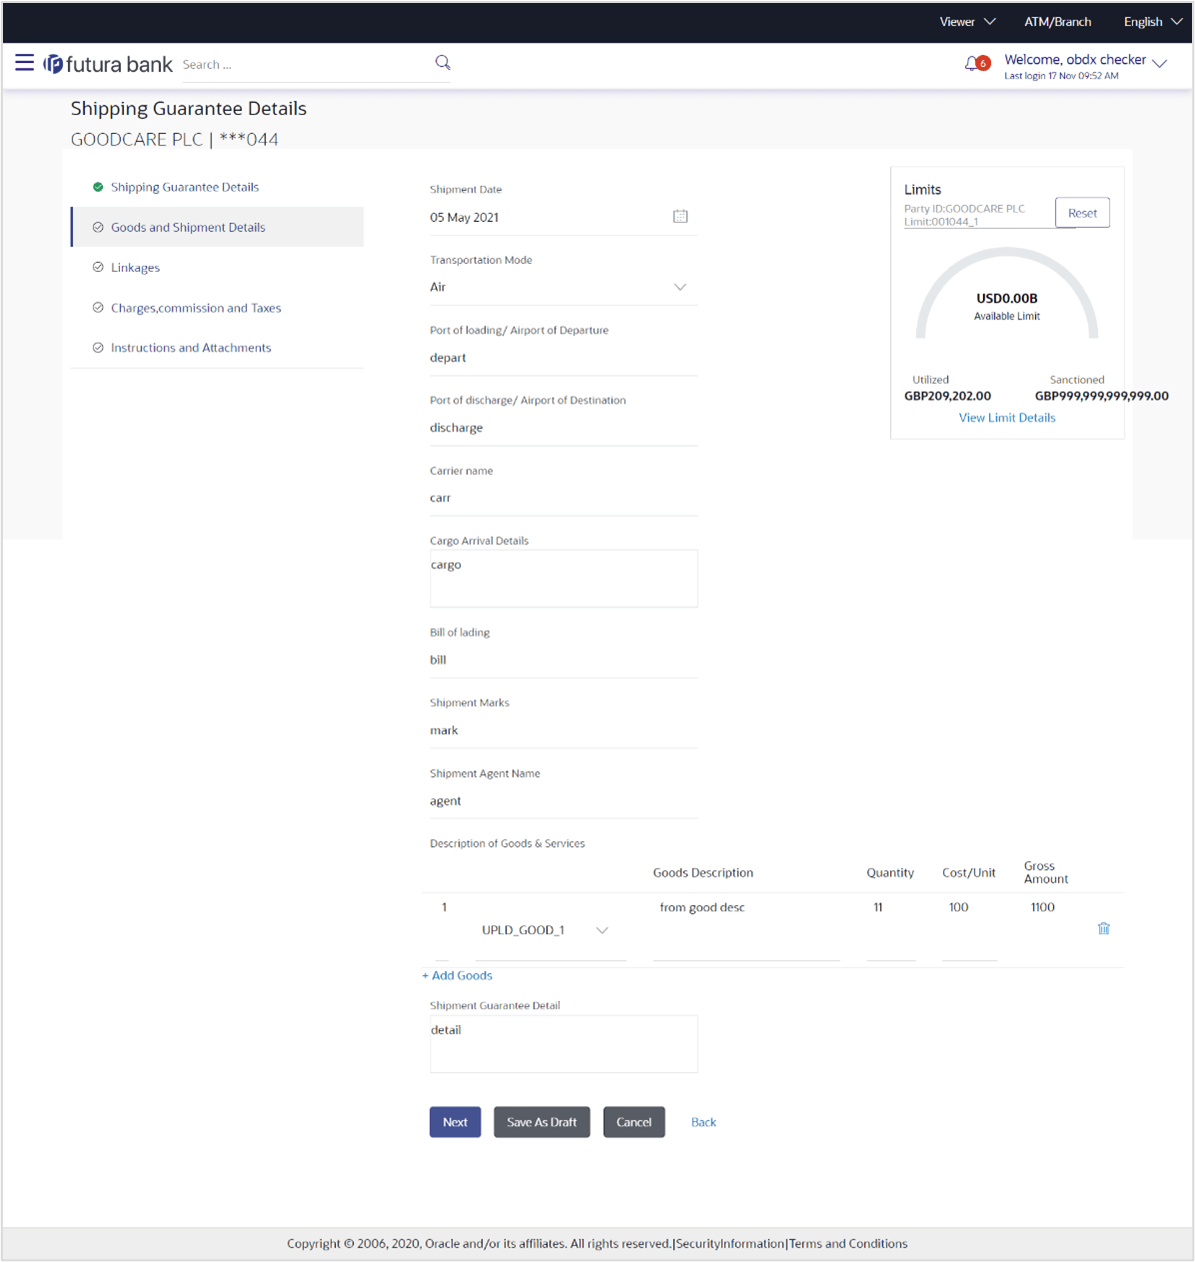Screen dimensions: 1195x1262
Task: Open the notifications bell
Action: pos(971,63)
